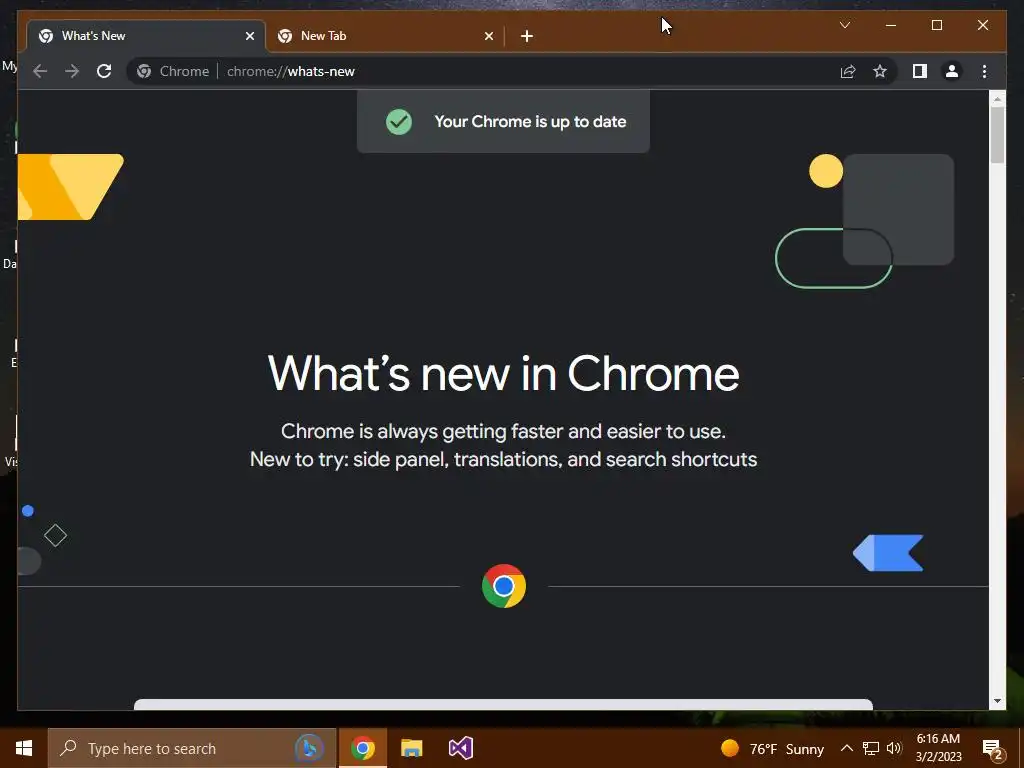
Task: Click the "What's new in Chrome" heading
Action: pyautogui.click(x=503, y=374)
